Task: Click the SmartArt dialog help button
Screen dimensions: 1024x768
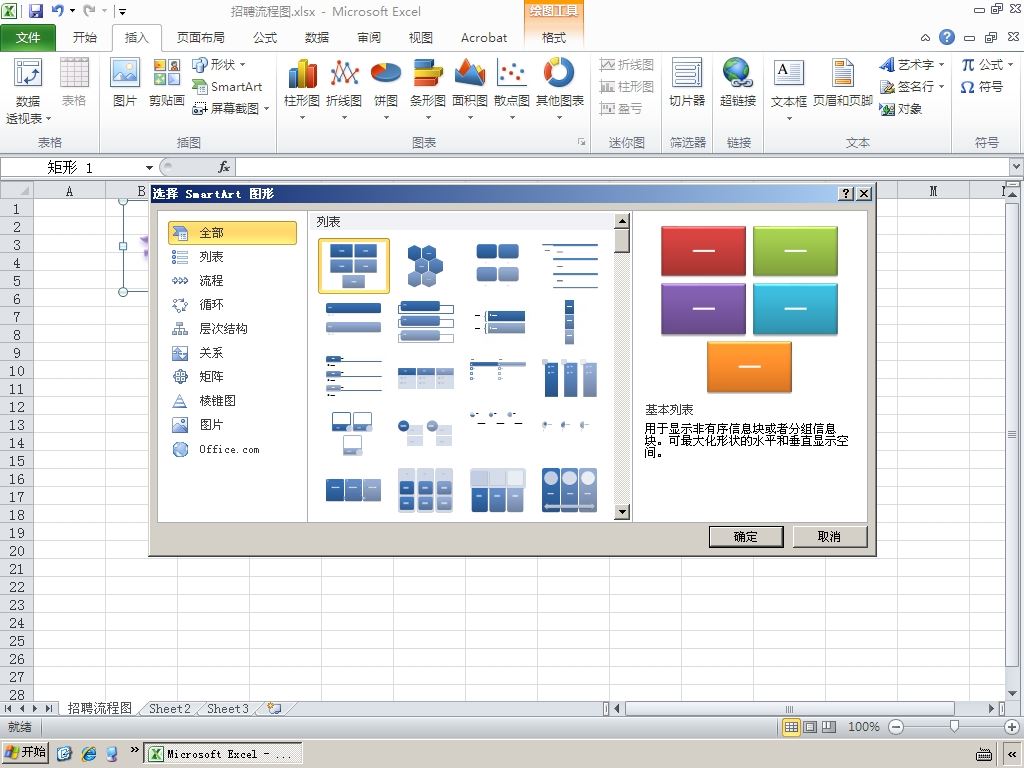Action: coord(846,193)
